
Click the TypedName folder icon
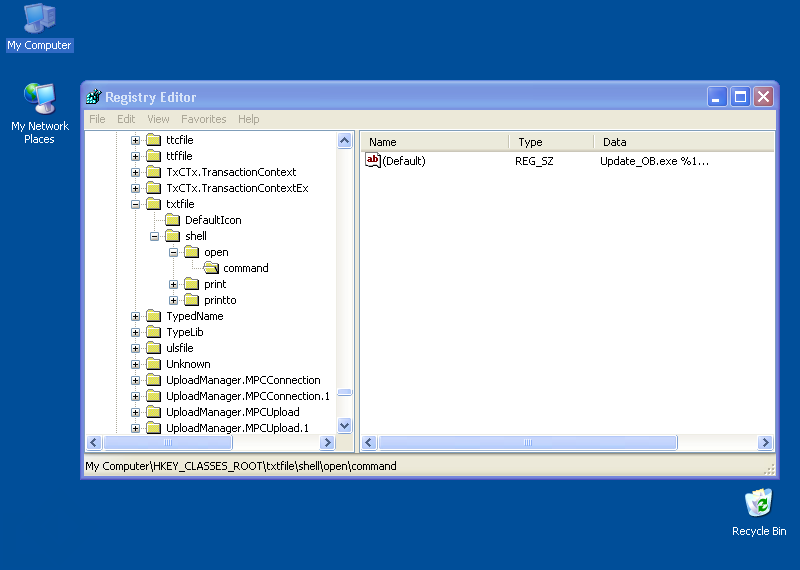[x=154, y=316]
